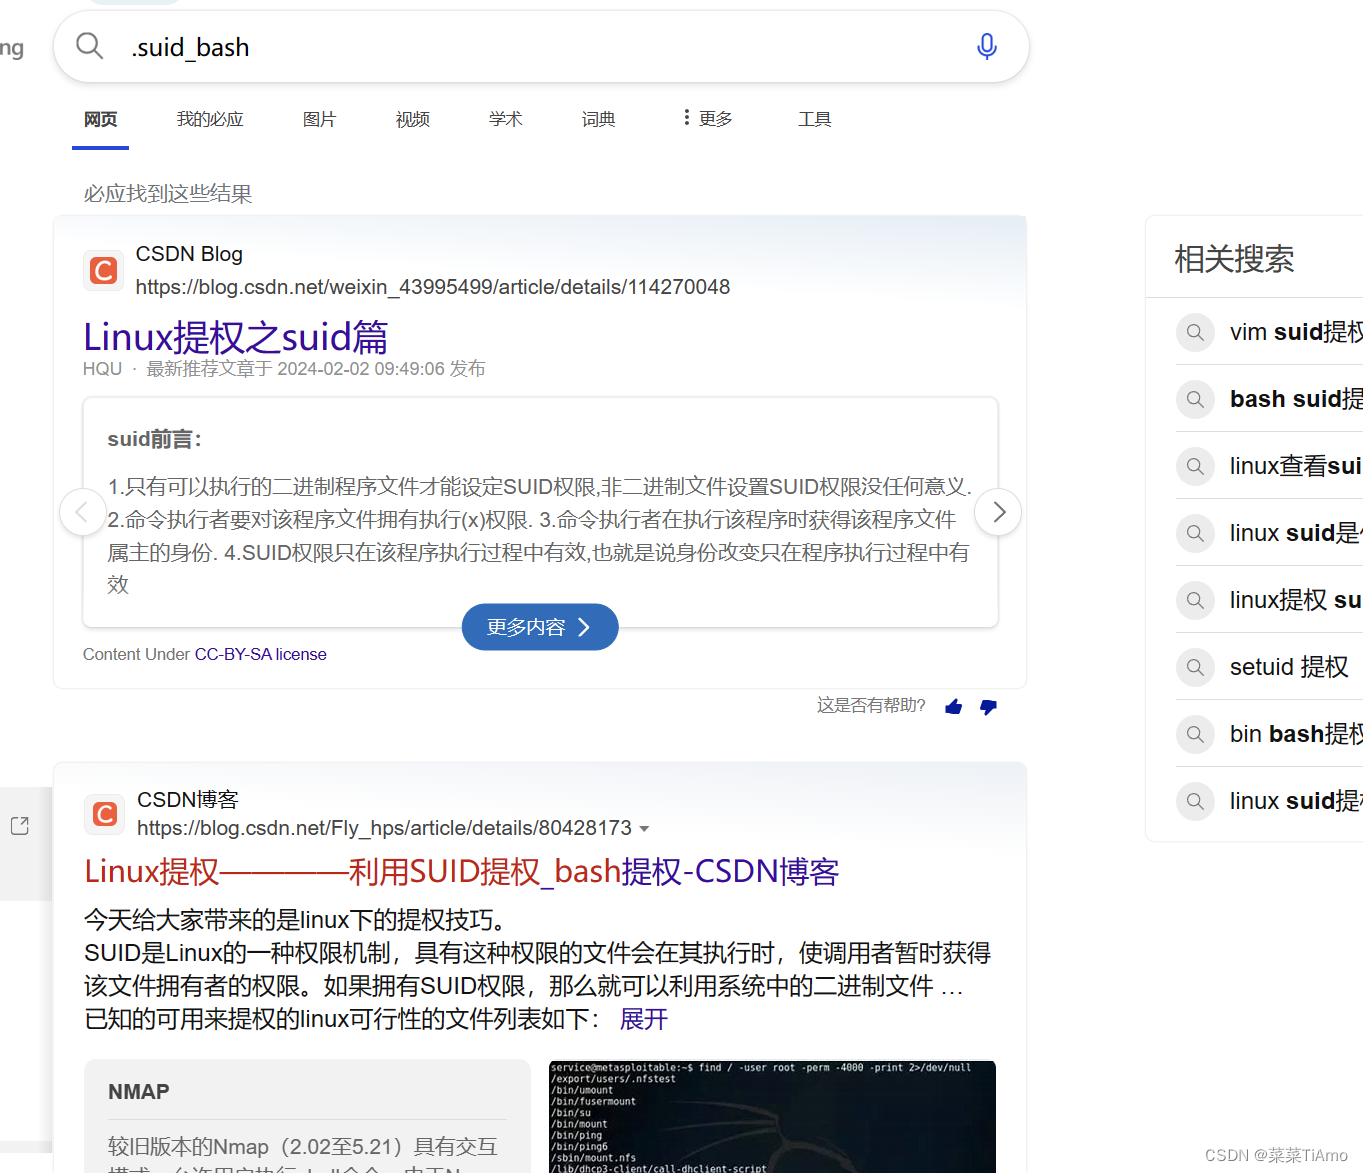Image resolution: width=1363 pixels, height=1173 pixels.
Task: Select the 网页 tab
Action: pyautogui.click(x=100, y=119)
